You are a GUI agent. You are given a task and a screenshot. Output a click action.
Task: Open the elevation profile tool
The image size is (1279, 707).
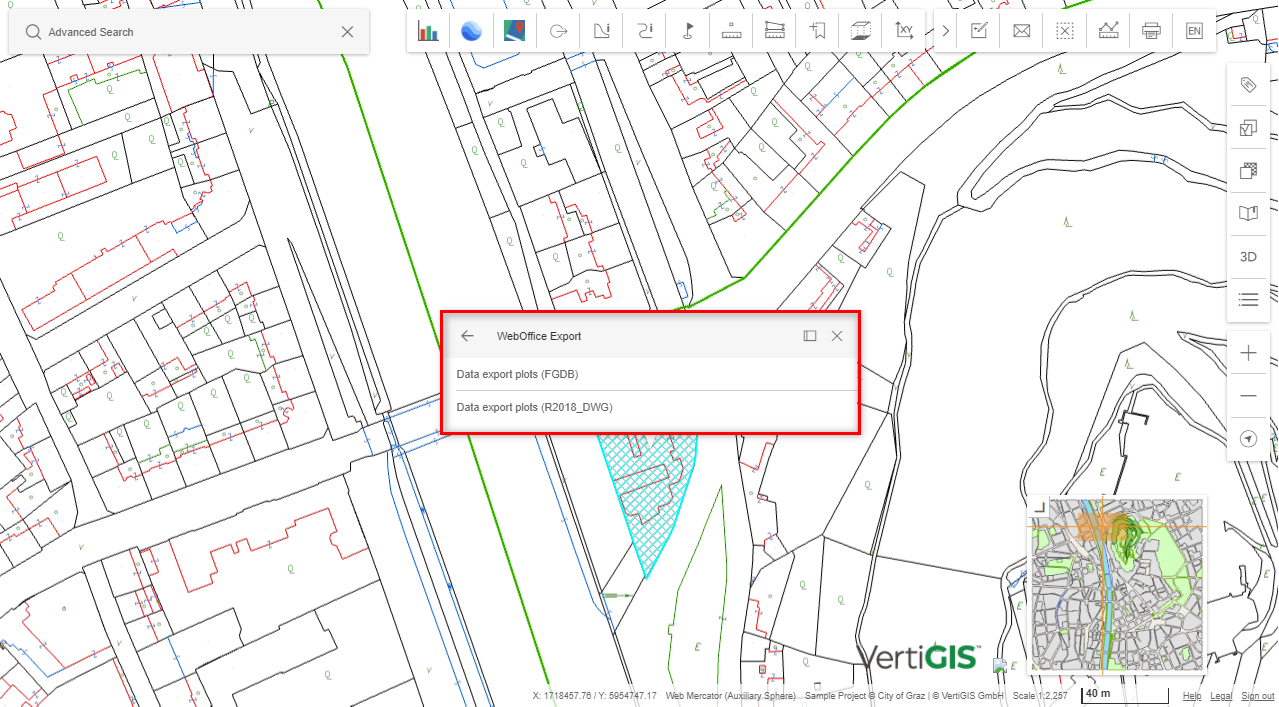click(x=1108, y=30)
